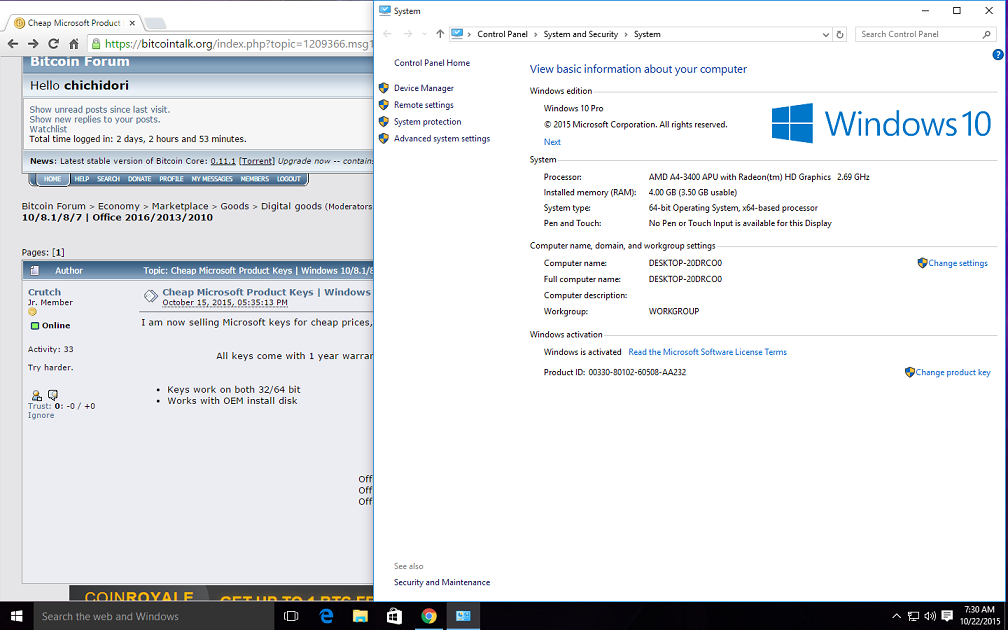Image resolution: width=1008 pixels, height=630 pixels.
Task: Click the shield icon beside System protection
Action: click(x=384, y=122)
